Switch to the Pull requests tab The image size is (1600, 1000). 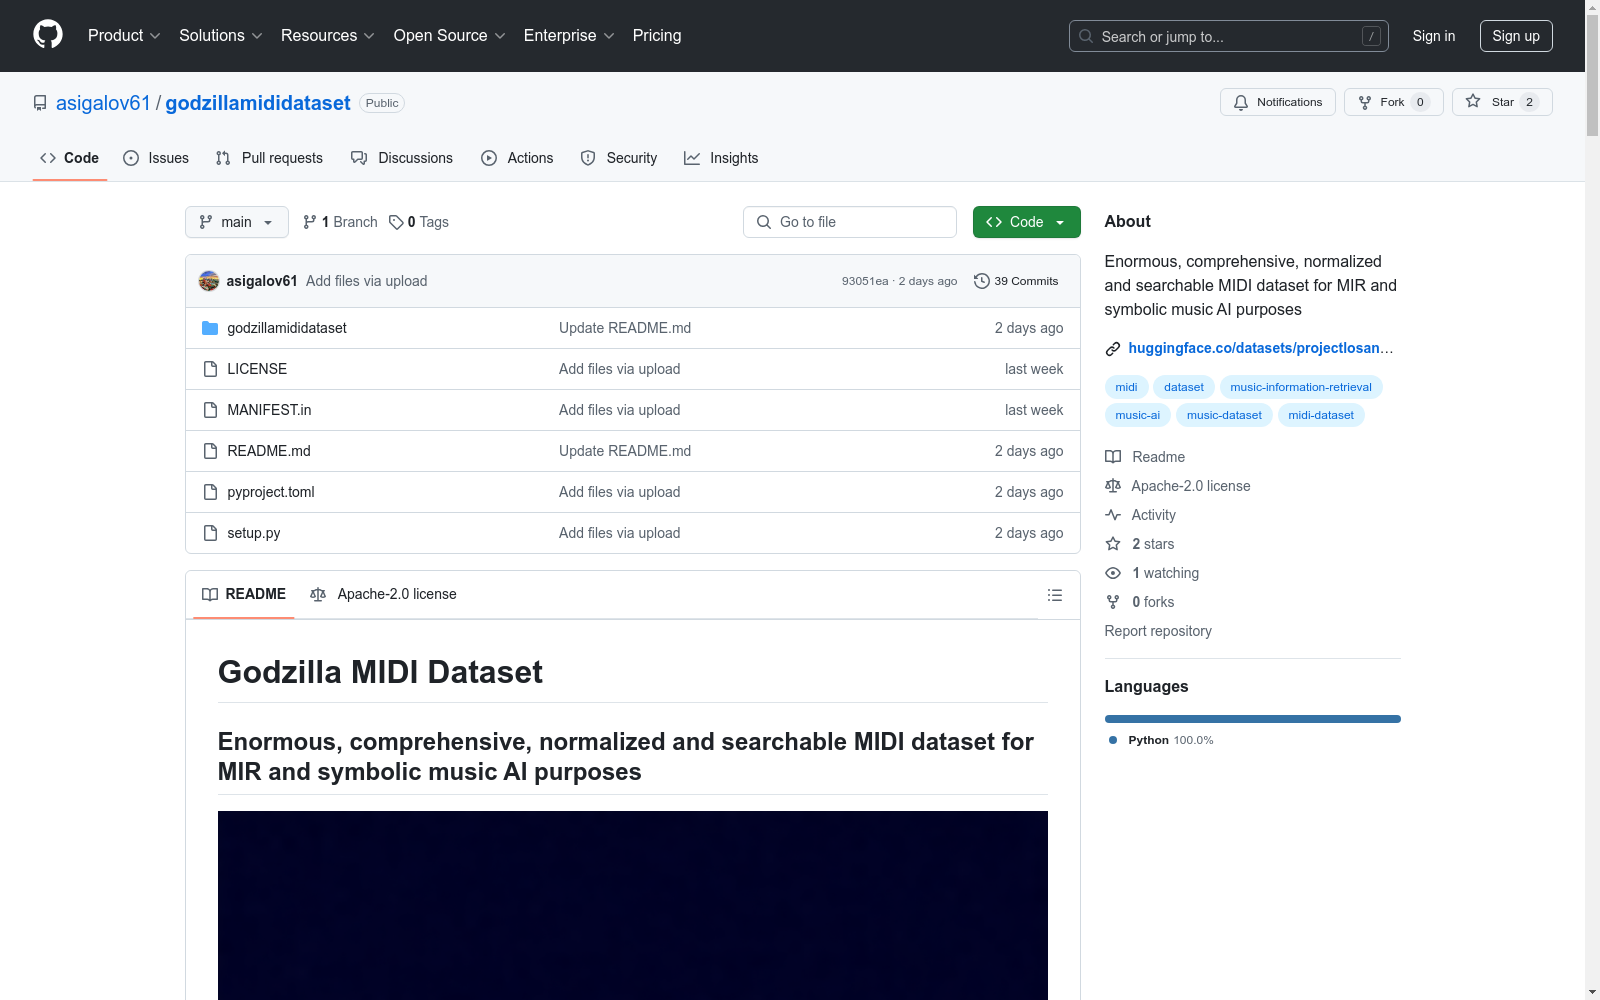(269, 158)
